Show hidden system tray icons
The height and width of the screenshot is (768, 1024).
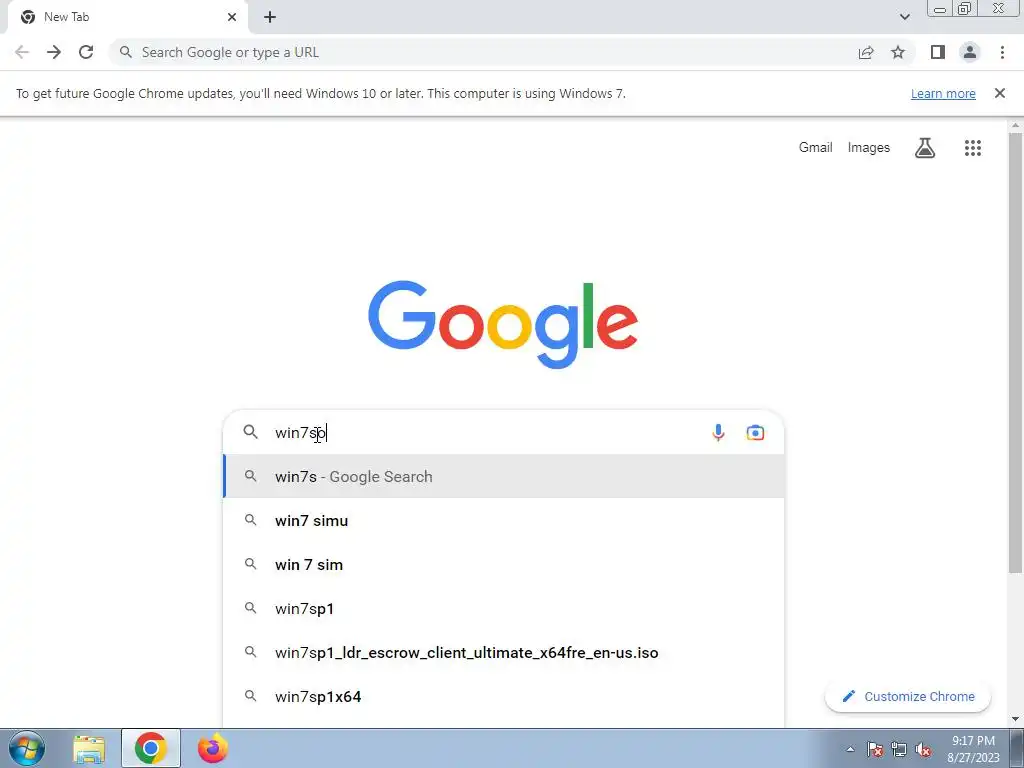pos(850,749)
